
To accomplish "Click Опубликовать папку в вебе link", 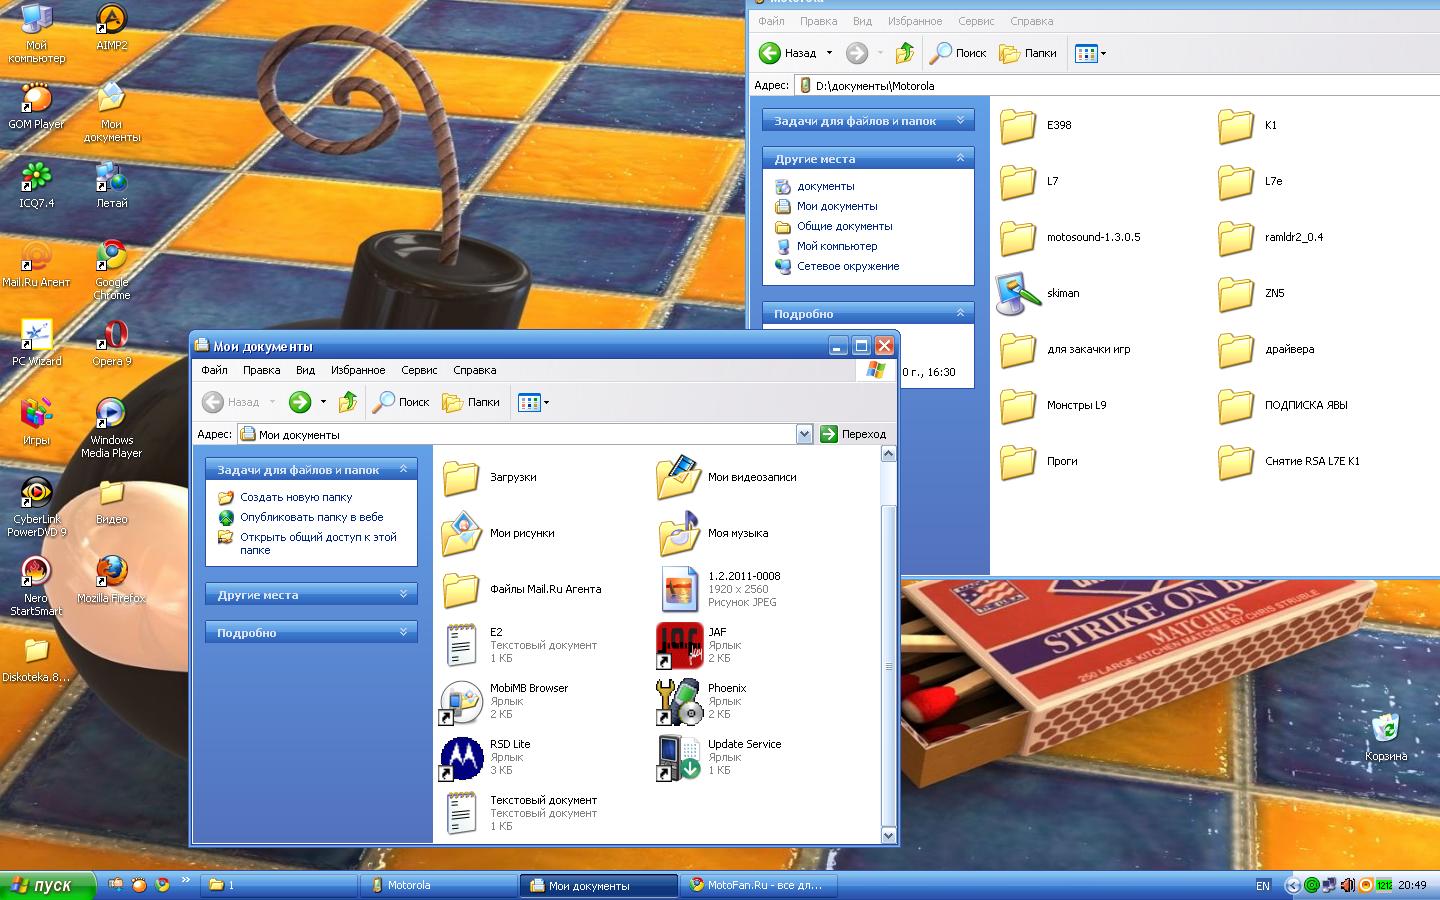I will point(312,517).
